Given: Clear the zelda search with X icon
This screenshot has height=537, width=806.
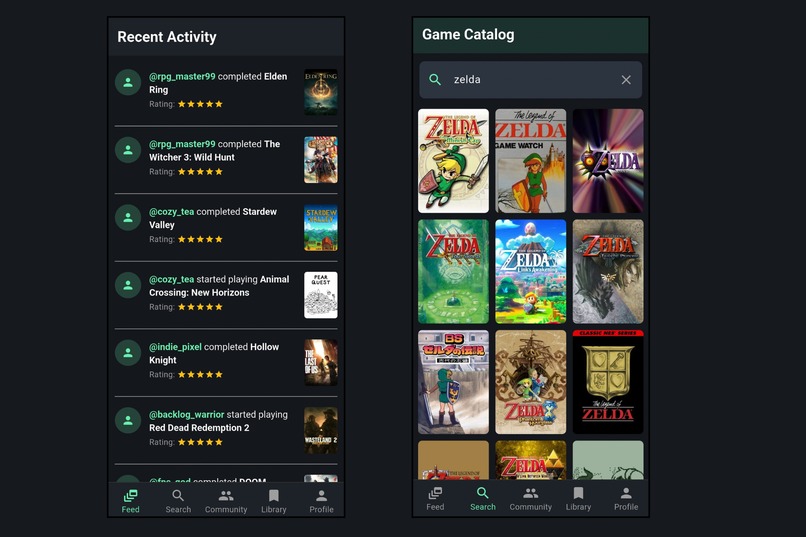Looking at the screenshot, I should [626, 80].
